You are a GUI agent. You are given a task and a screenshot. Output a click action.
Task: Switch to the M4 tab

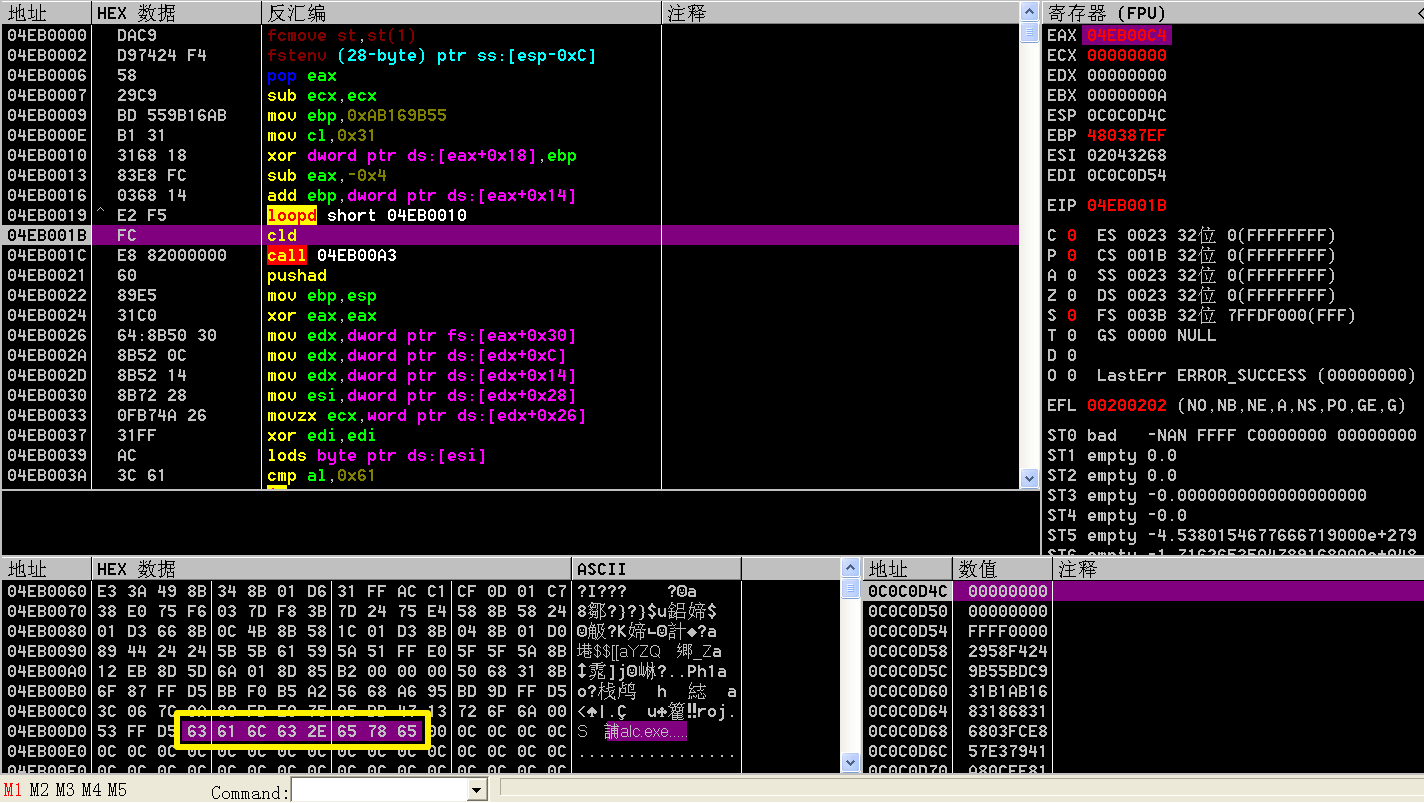pos(91,790)
